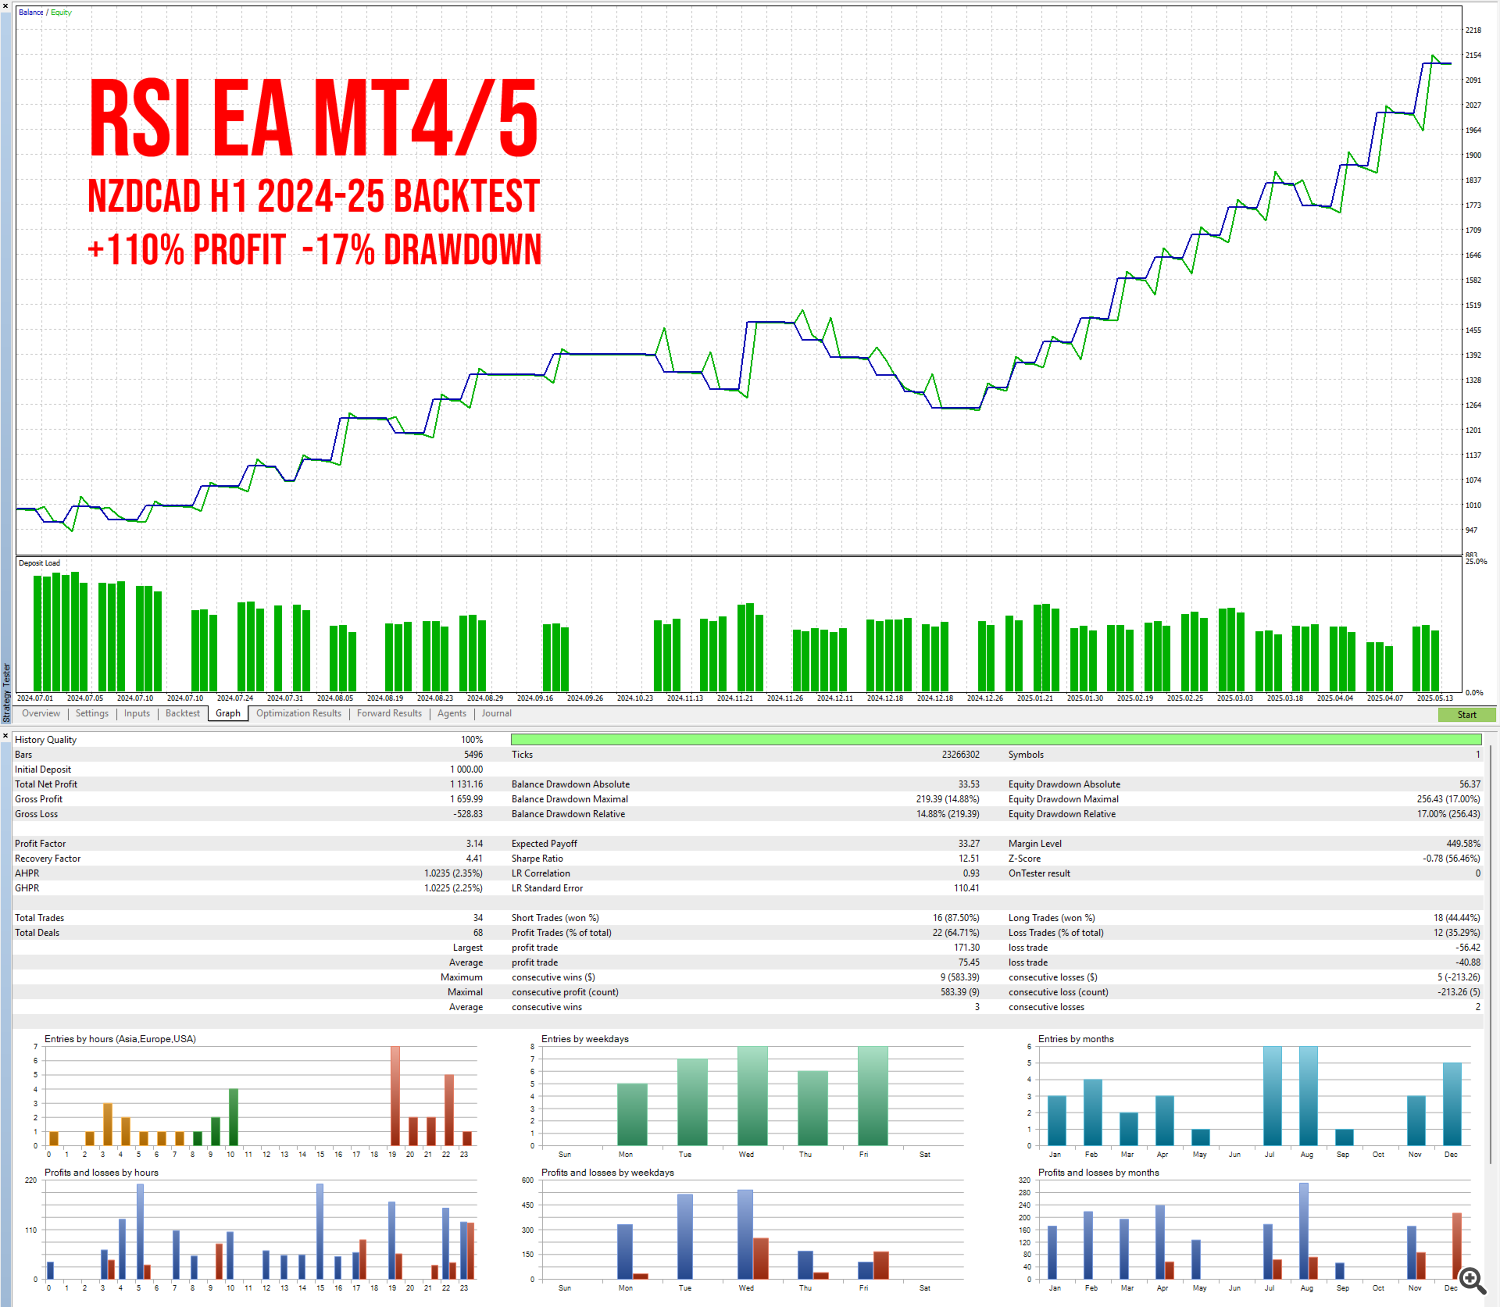The width and height of the screenshot is (1500, 1307).
Task: Switch to the Overview tab
Action: click(x=41, y=713)
